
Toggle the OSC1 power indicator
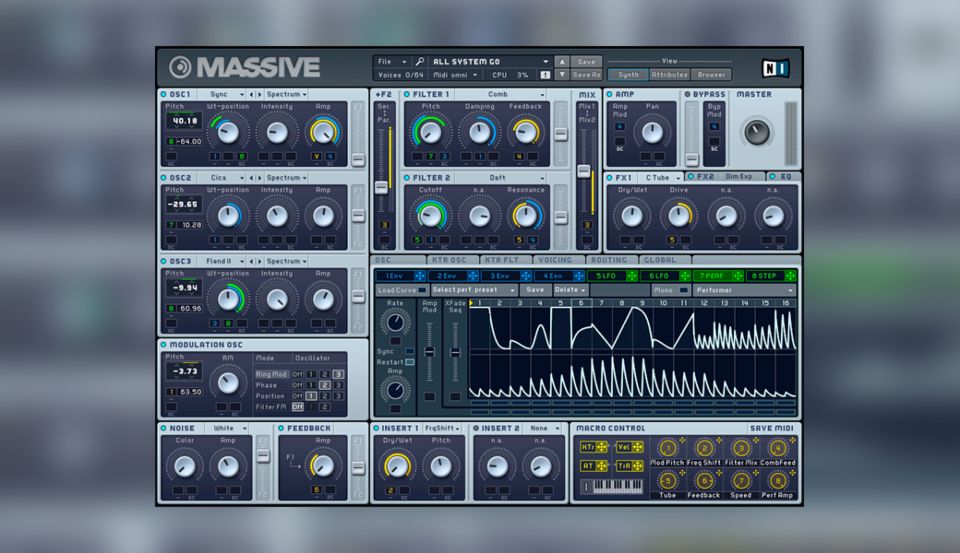tap(163, 94)
